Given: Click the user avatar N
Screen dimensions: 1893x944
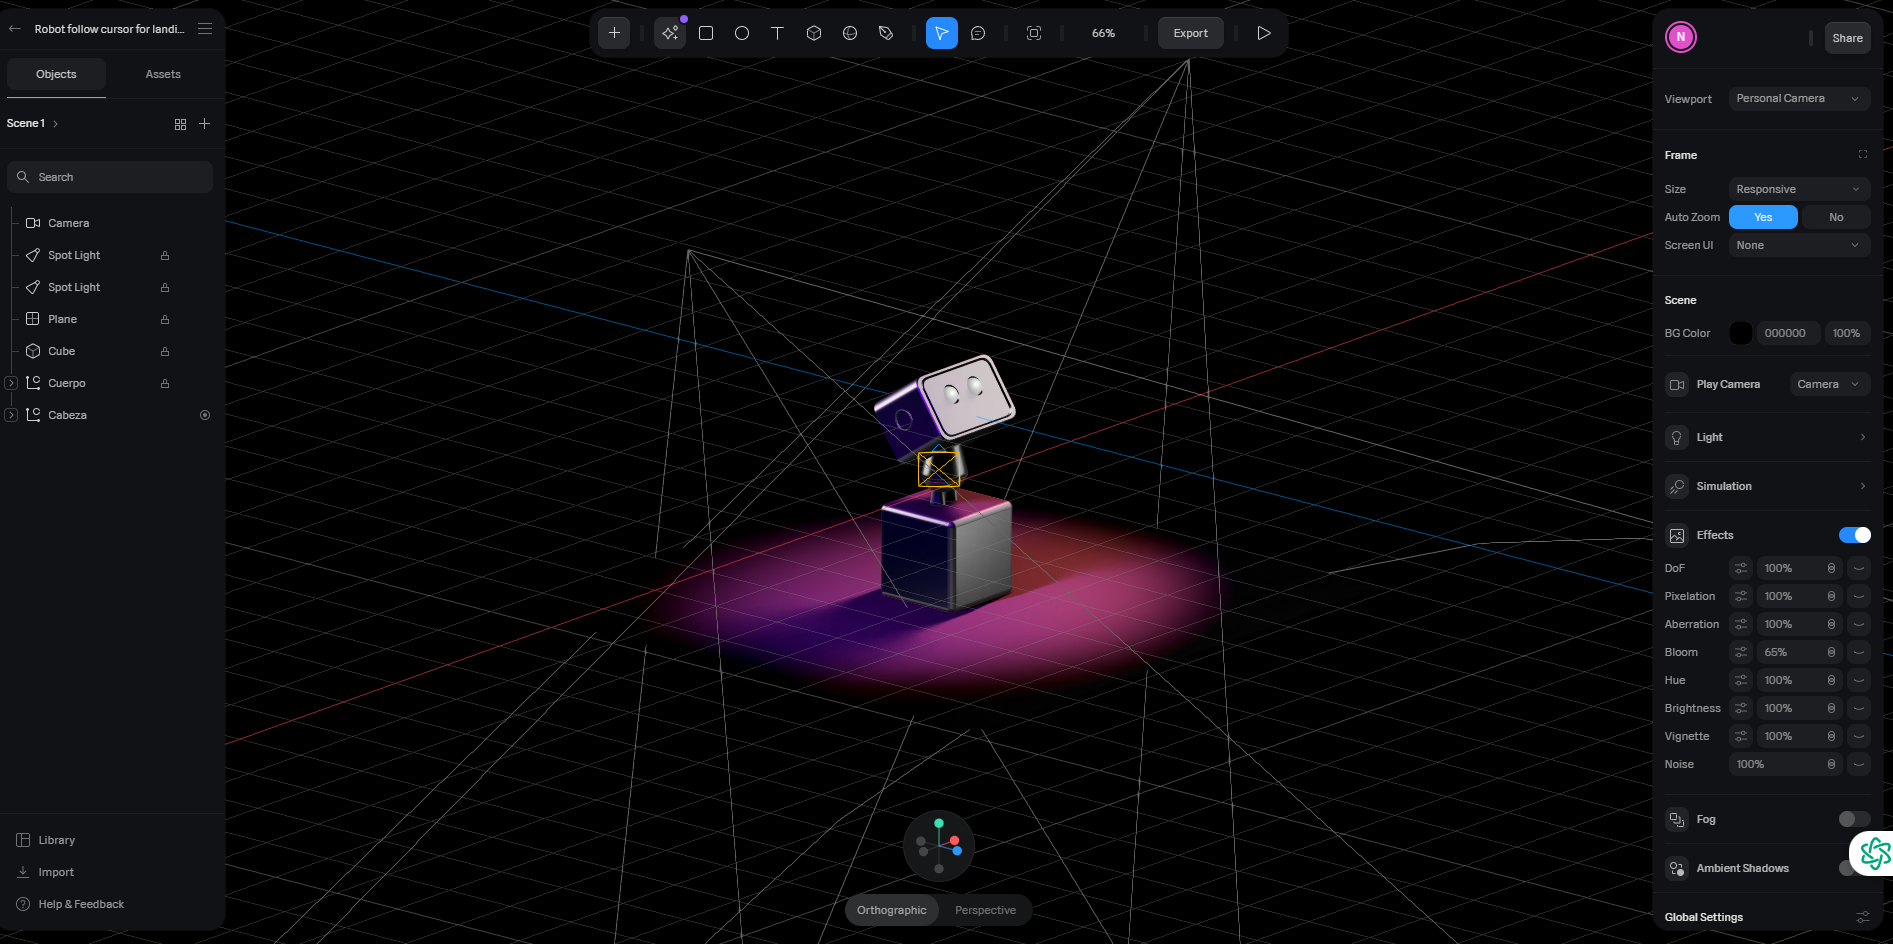Looking at the screenshot, I should pos(1681,37).
